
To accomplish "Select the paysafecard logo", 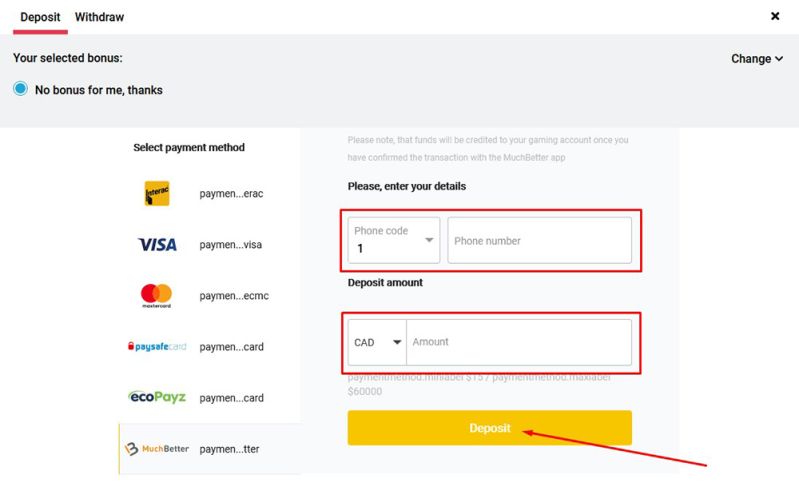I will click(x=157, y=347).
